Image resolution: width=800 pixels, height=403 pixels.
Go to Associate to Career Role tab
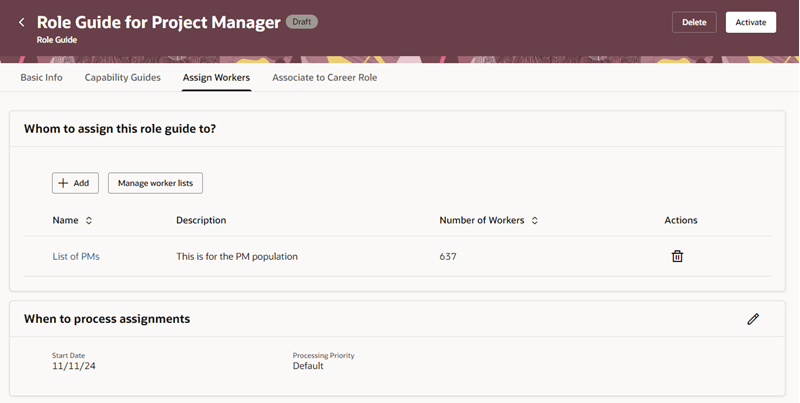point(324,77)
